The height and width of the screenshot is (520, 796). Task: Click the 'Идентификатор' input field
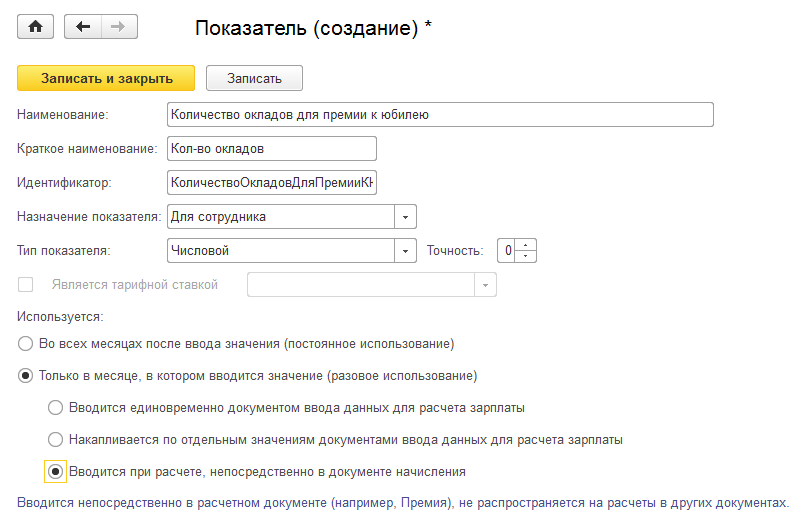point(272,183)
